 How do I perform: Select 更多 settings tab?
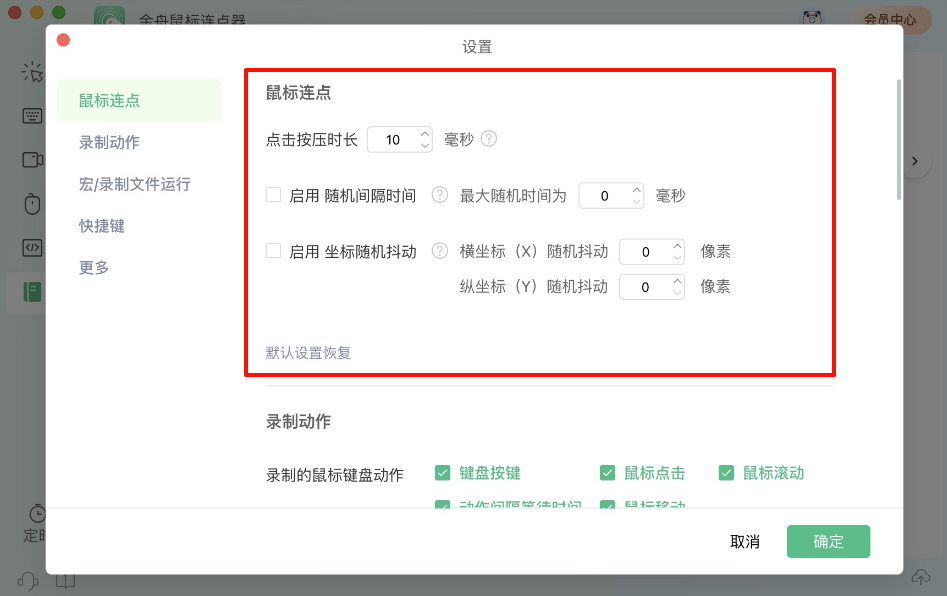[94, 268]
